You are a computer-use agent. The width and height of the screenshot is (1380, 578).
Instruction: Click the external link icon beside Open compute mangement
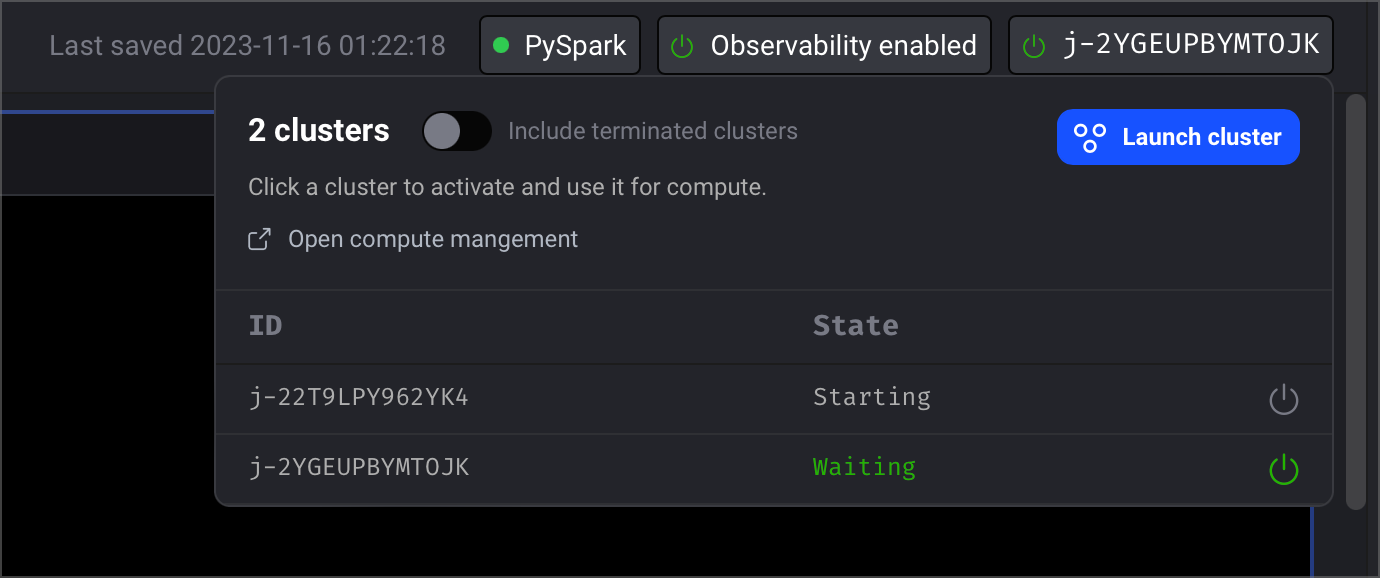coord(259,239)
